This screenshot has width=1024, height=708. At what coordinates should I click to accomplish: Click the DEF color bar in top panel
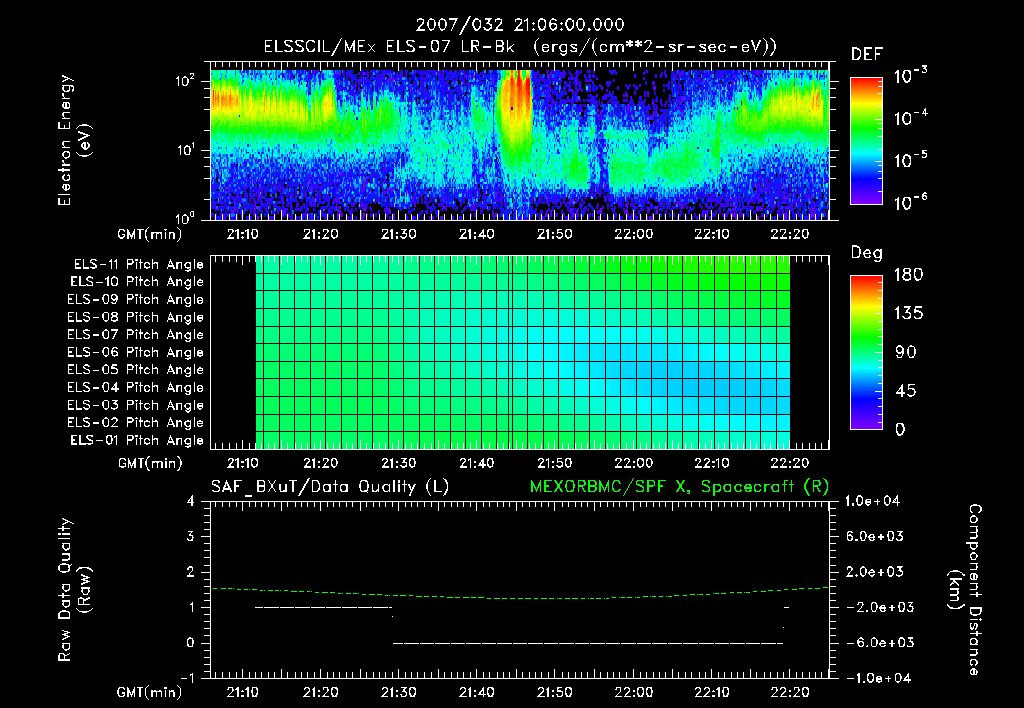tap(866, 140)
